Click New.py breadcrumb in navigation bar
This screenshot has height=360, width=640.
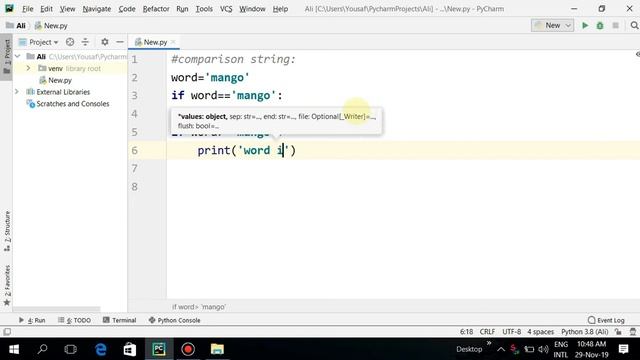pos(51,25)
